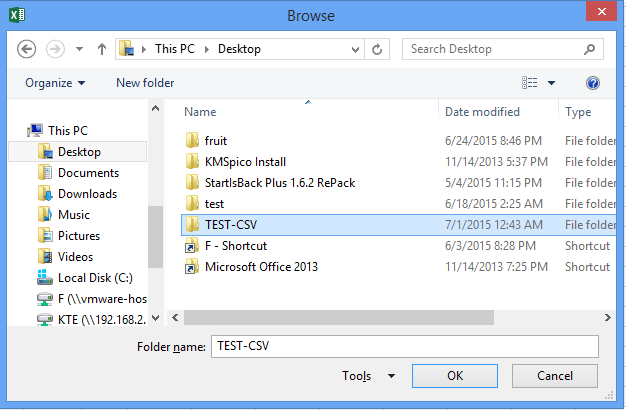Select the fruit folder icon

(193, 141)
